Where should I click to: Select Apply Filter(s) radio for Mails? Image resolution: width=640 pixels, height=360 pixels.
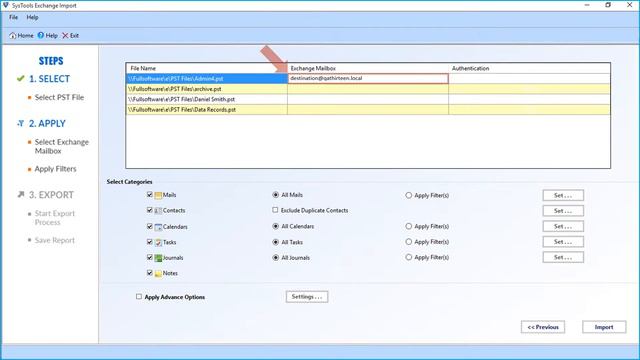click(x=409, y=196)
